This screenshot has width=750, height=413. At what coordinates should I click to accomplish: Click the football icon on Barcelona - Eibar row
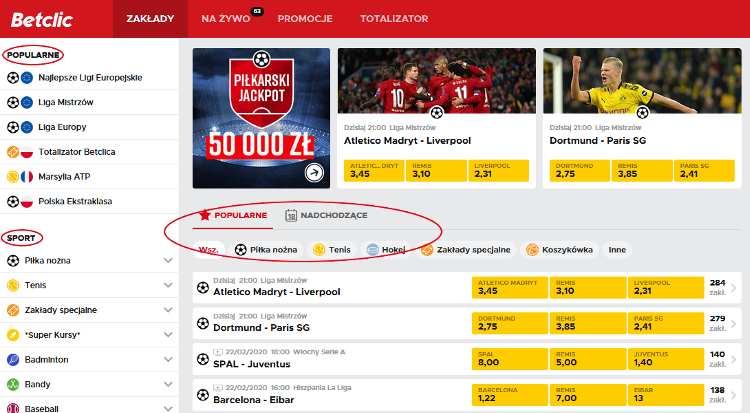point(203,395)
